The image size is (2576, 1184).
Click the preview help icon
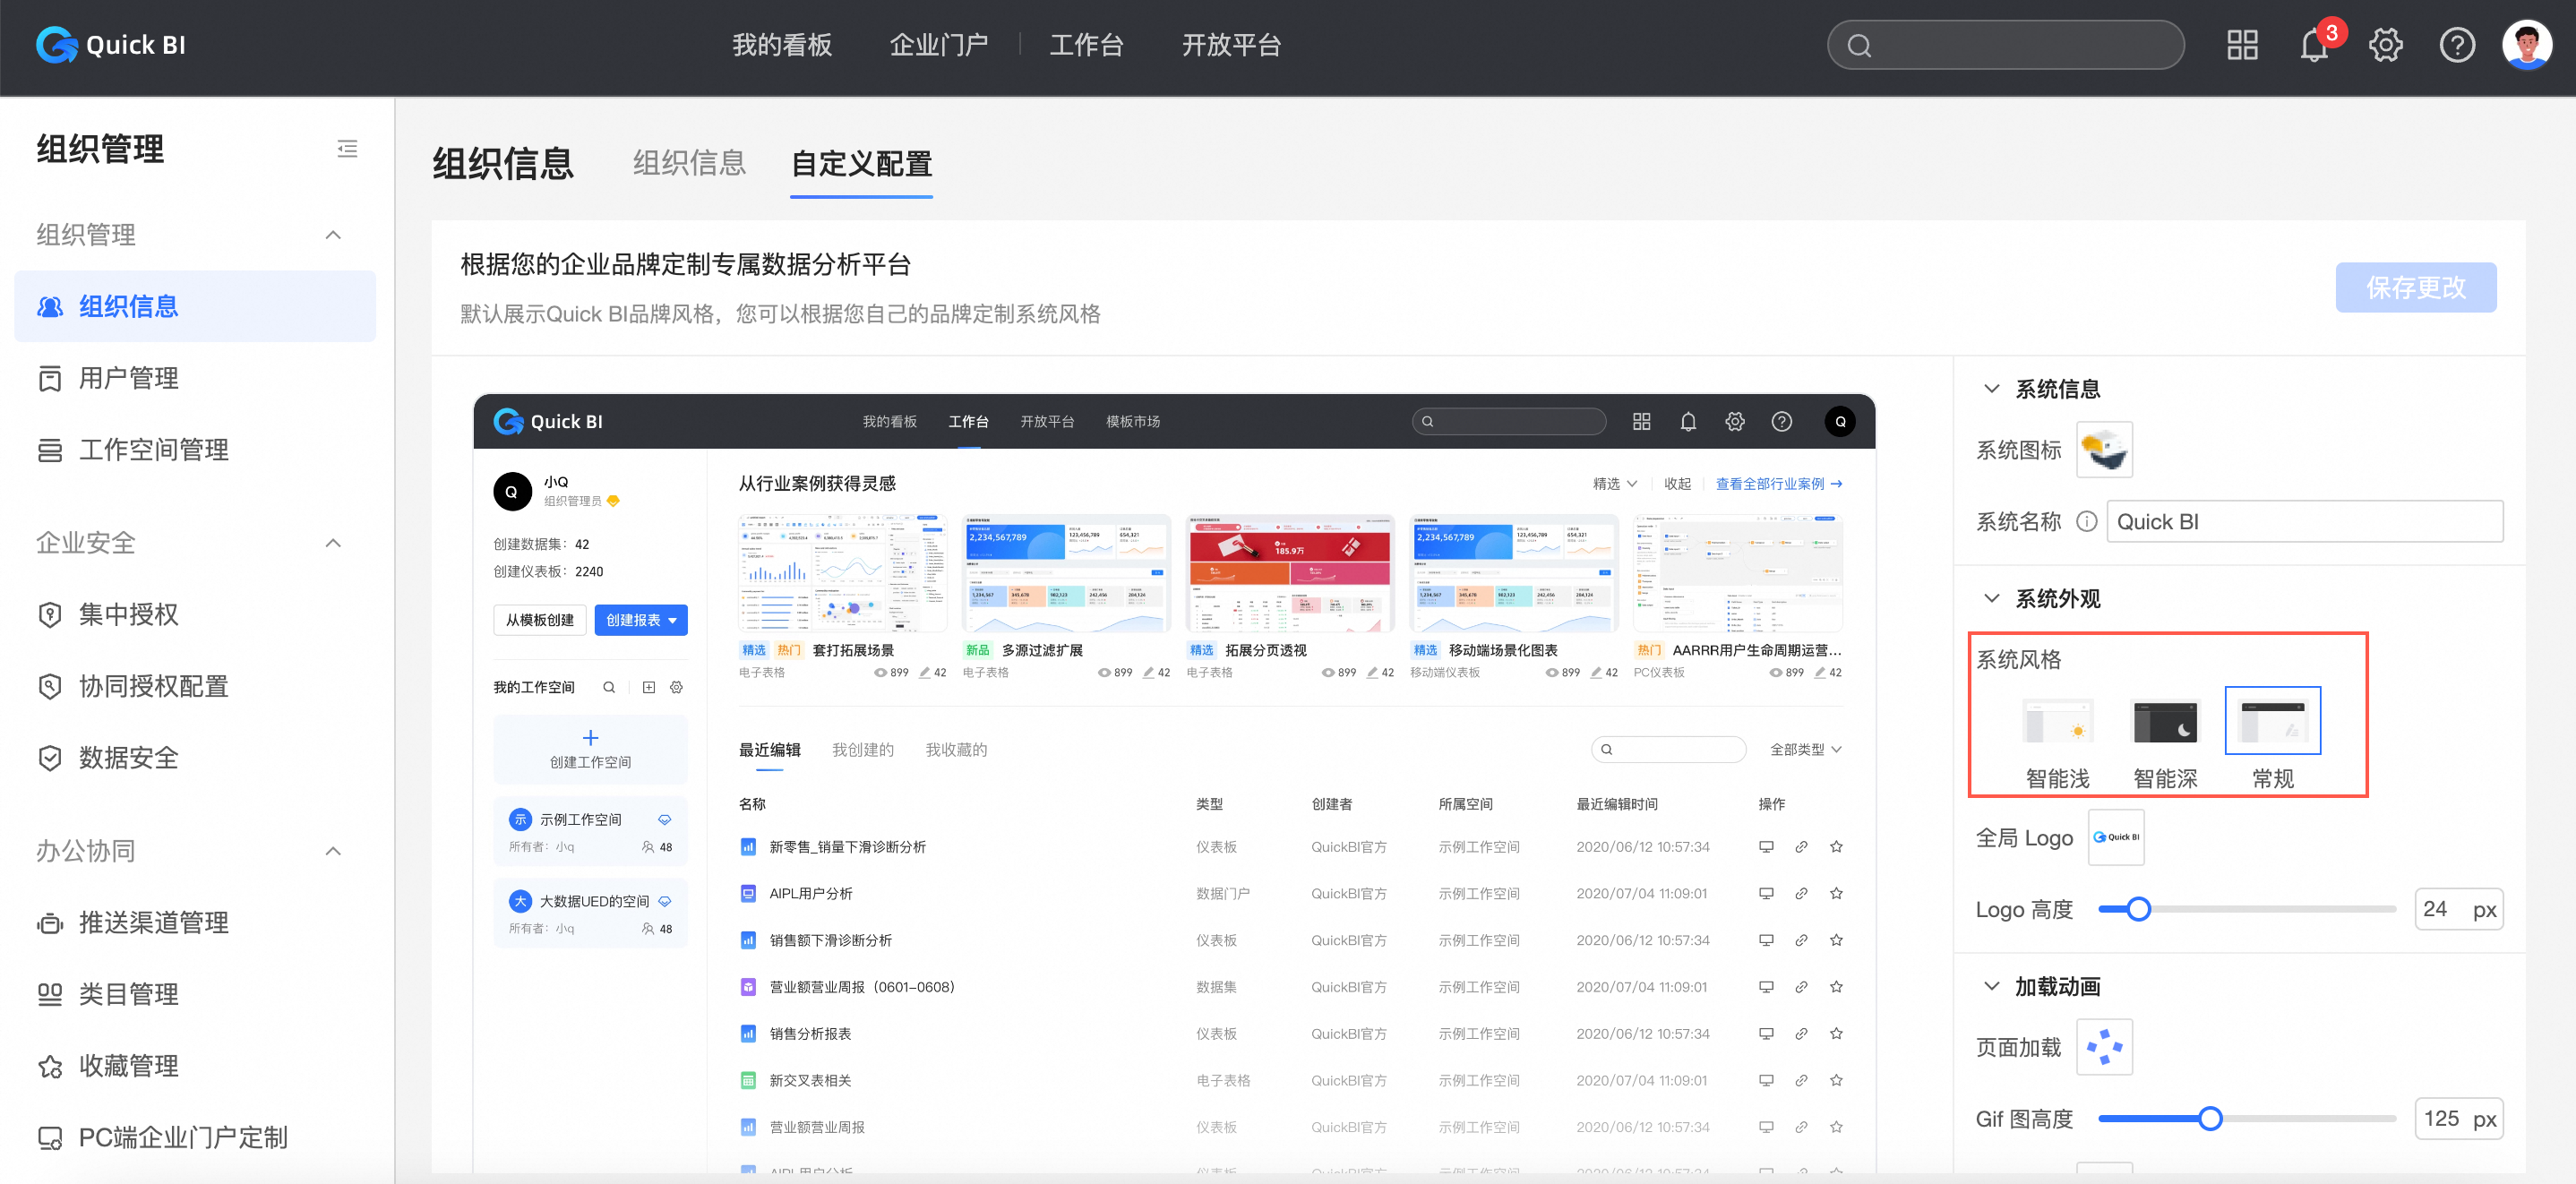click(1781, 421)
